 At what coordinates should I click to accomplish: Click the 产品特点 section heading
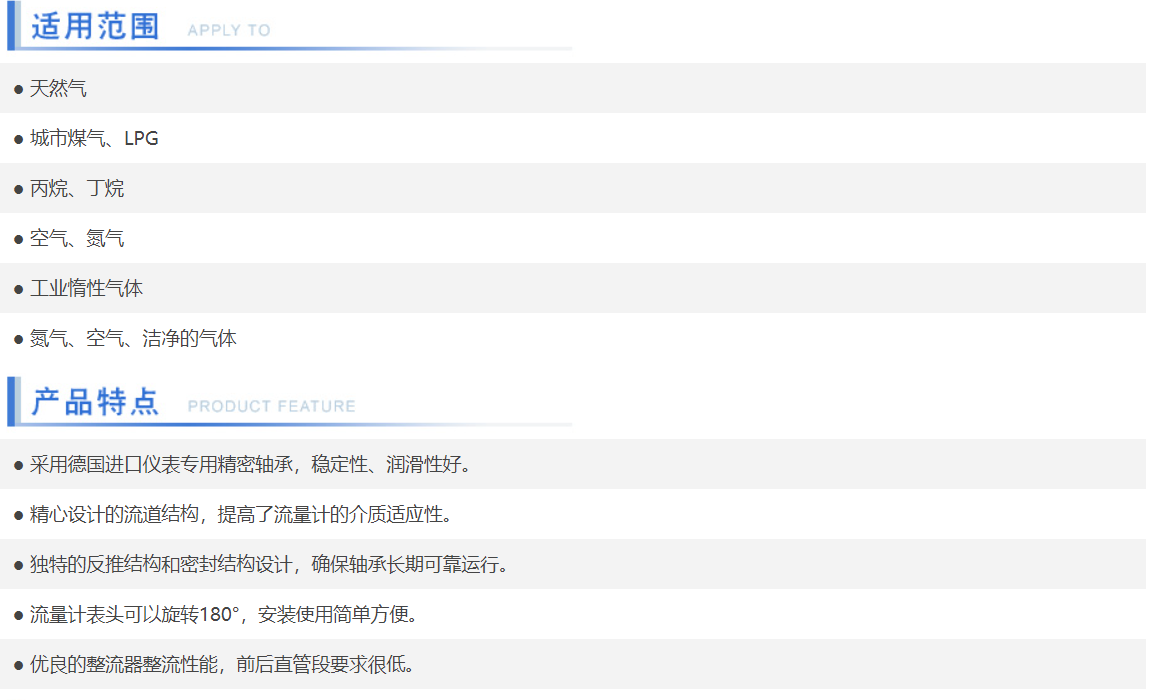(x=95, y=402)
